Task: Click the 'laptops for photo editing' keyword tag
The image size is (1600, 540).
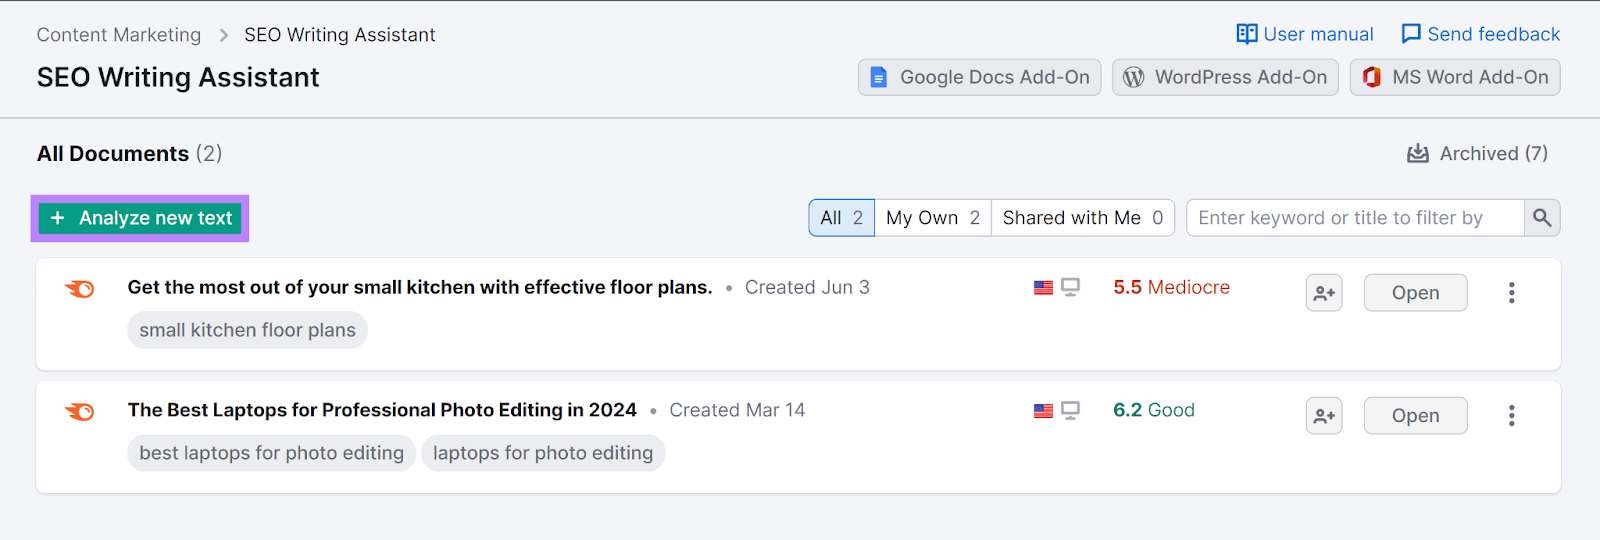Action: (x=543, y=453)
